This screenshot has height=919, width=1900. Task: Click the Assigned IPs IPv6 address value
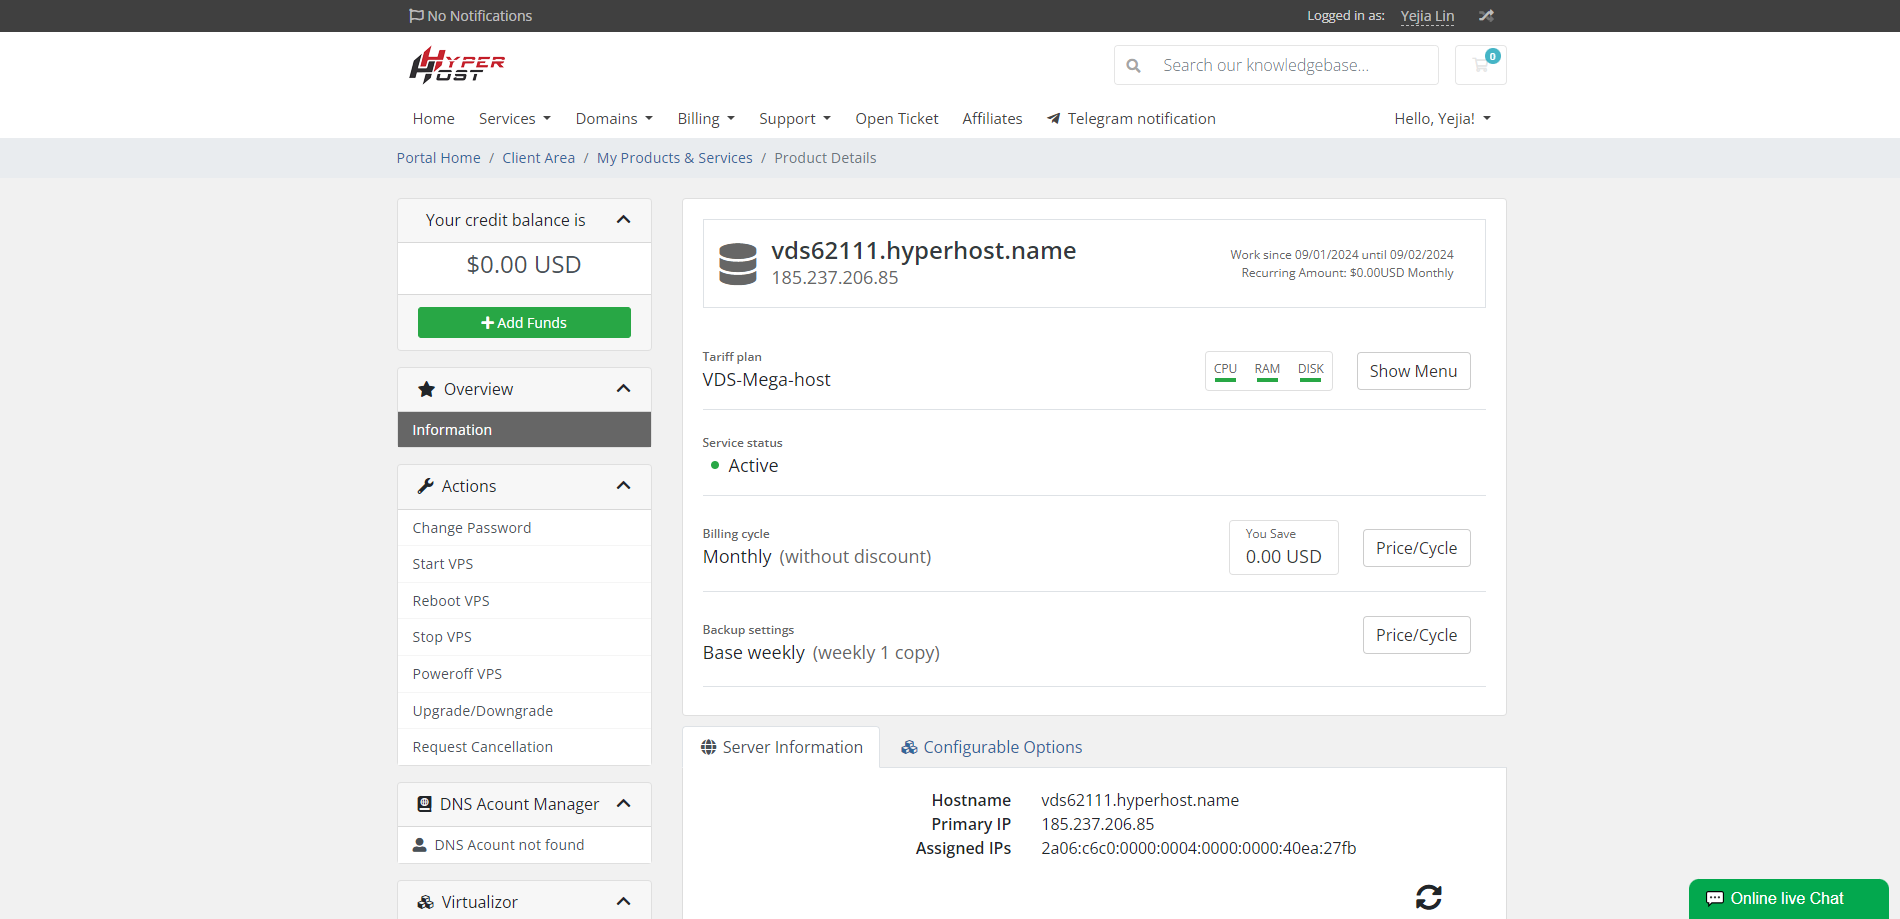coord(1198,848)
